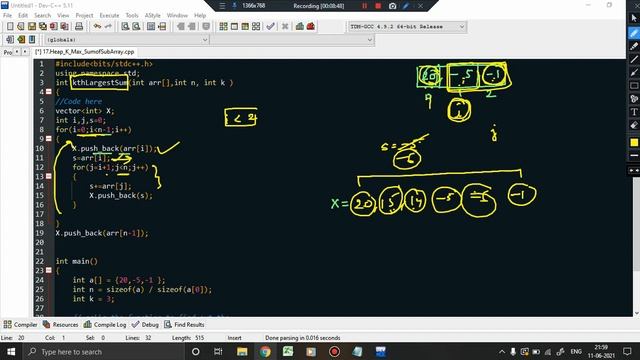
Task: Open the Compile Log tab
Action: (105, 324)
